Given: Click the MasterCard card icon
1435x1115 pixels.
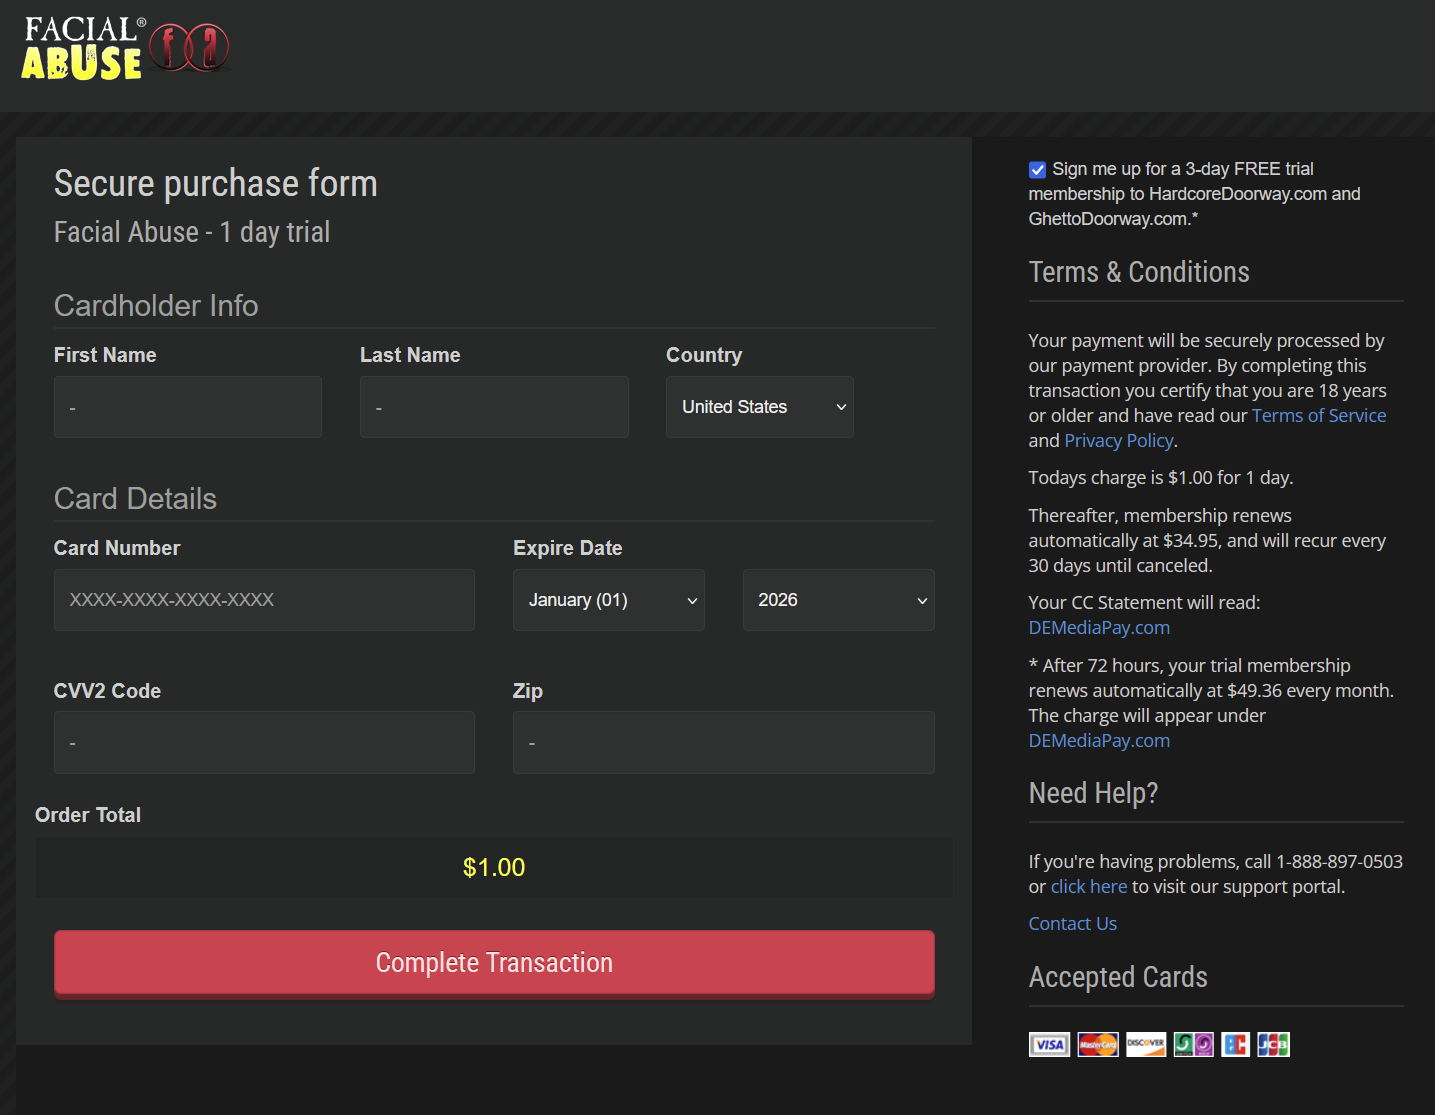Looking at the screenshot, I should (x=1098, y=1045).
